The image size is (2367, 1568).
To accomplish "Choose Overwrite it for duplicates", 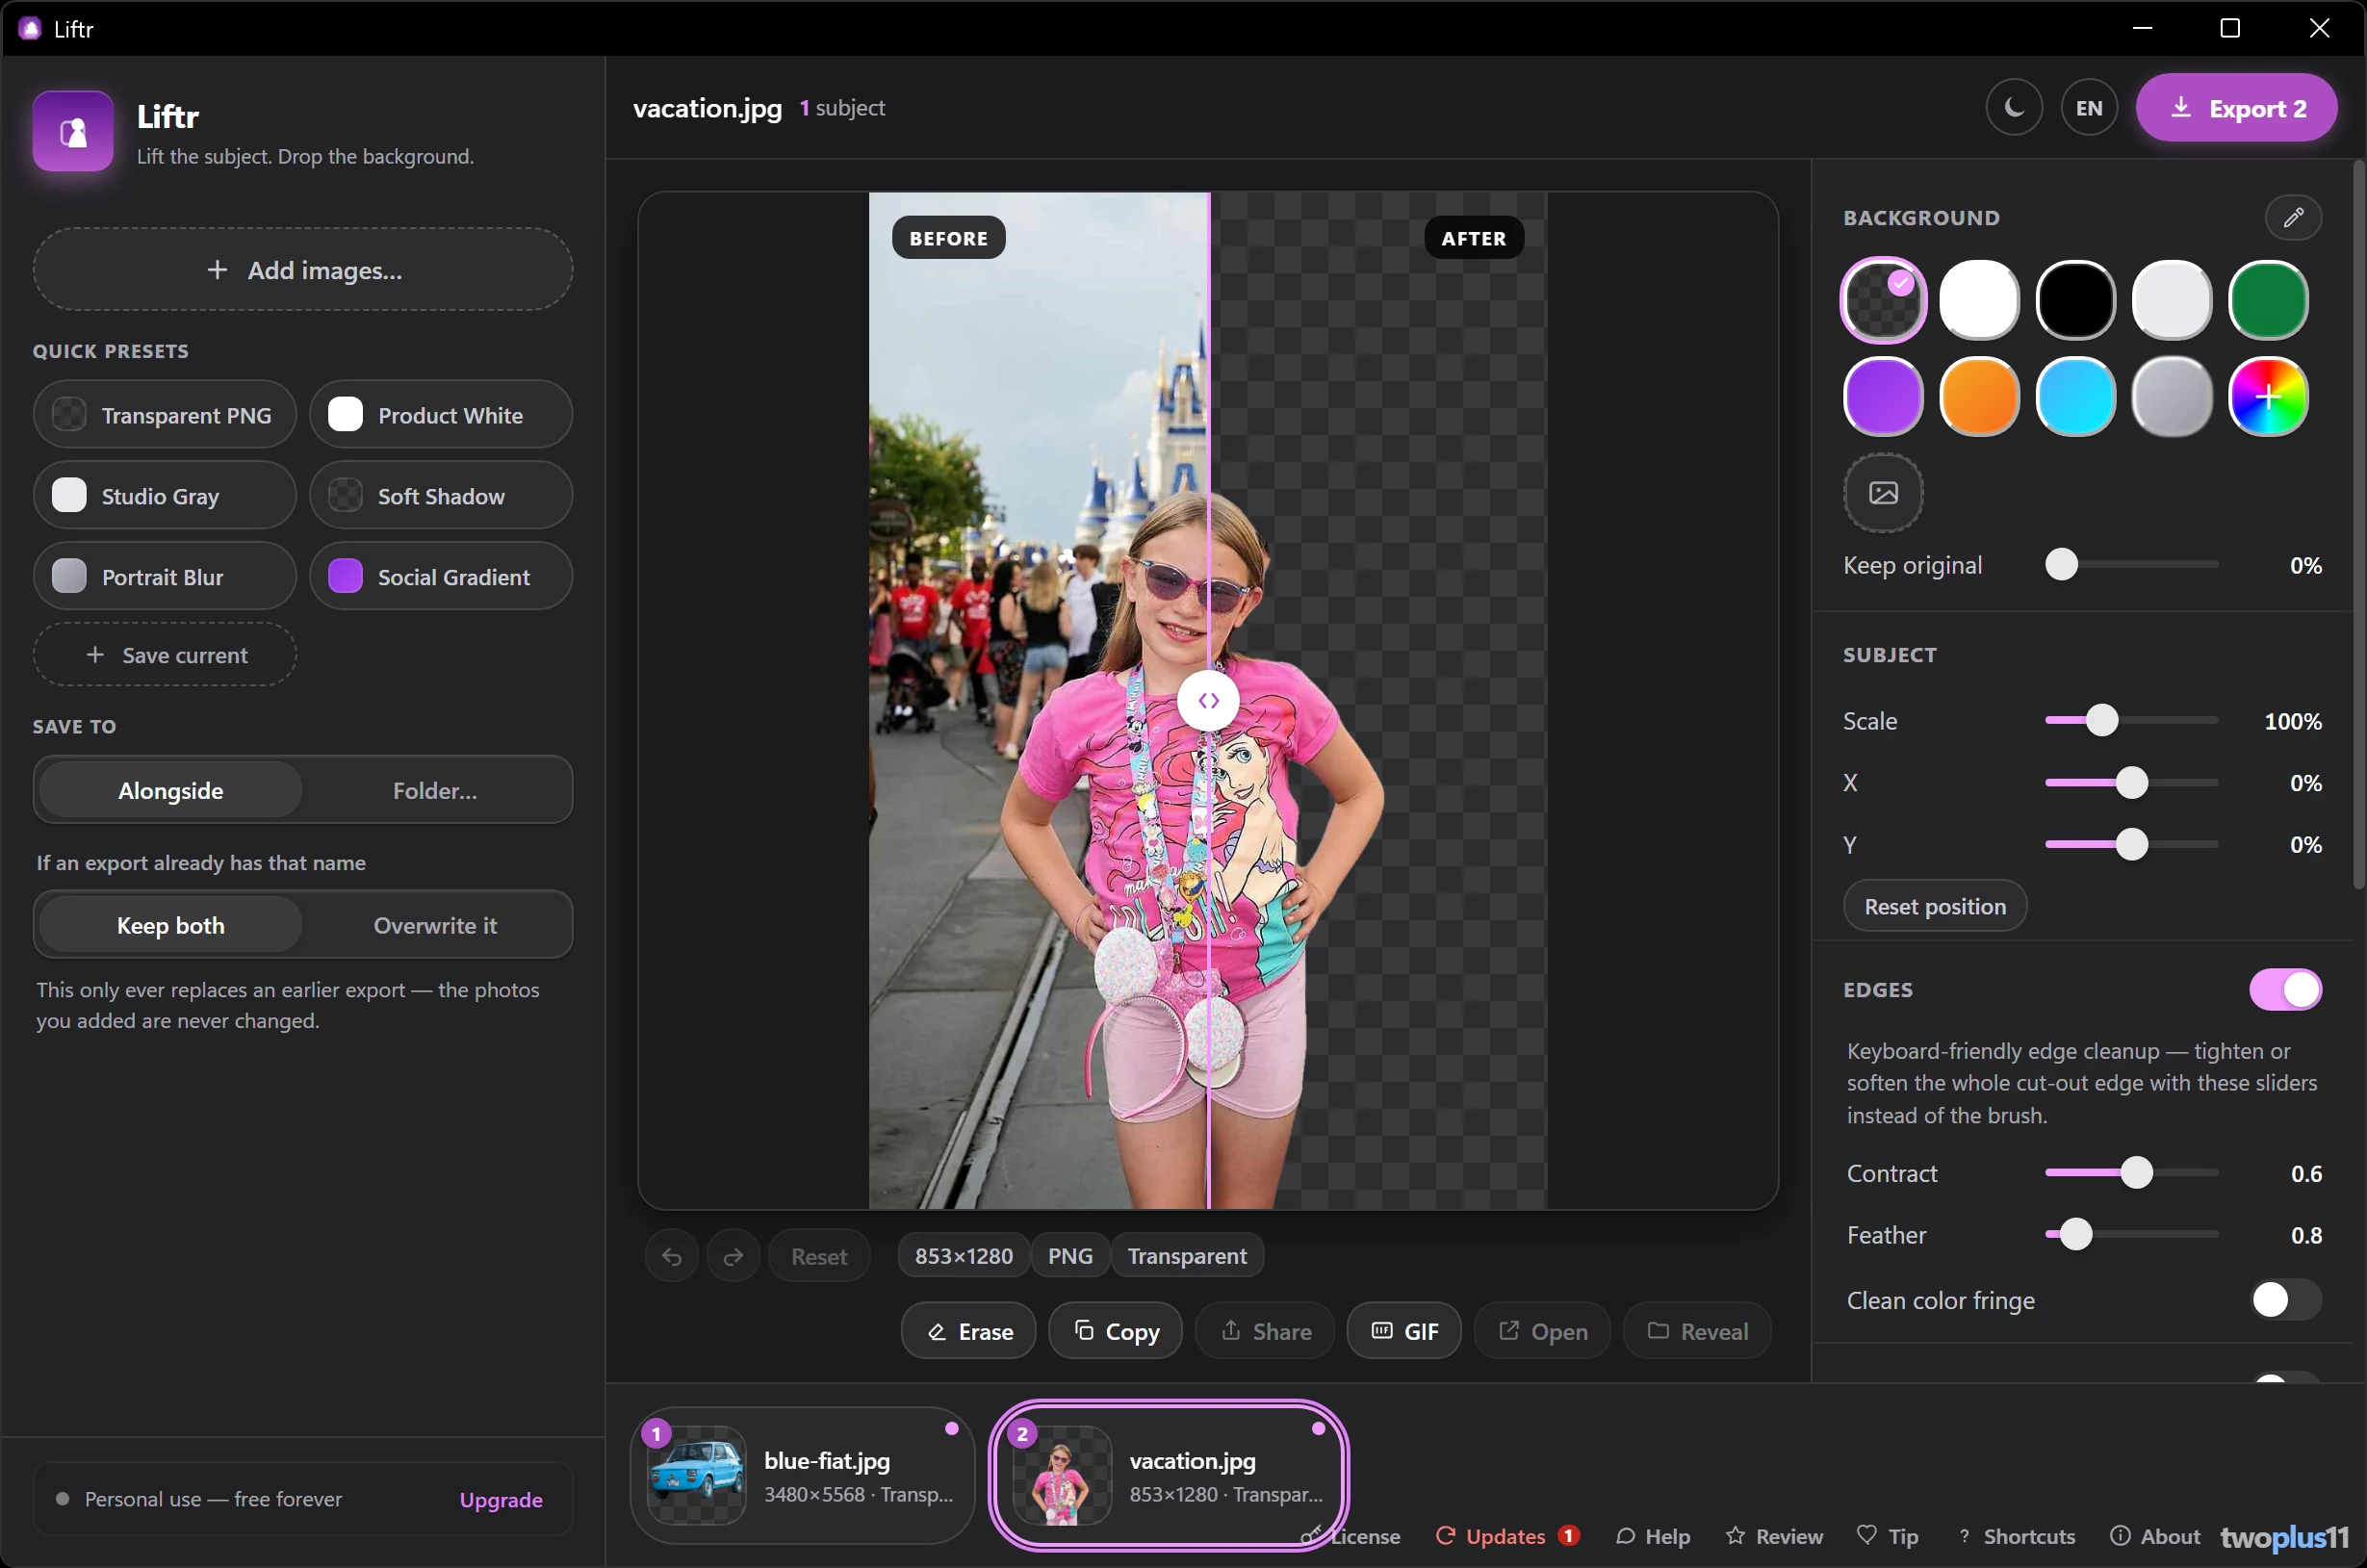I will (435, 925).
